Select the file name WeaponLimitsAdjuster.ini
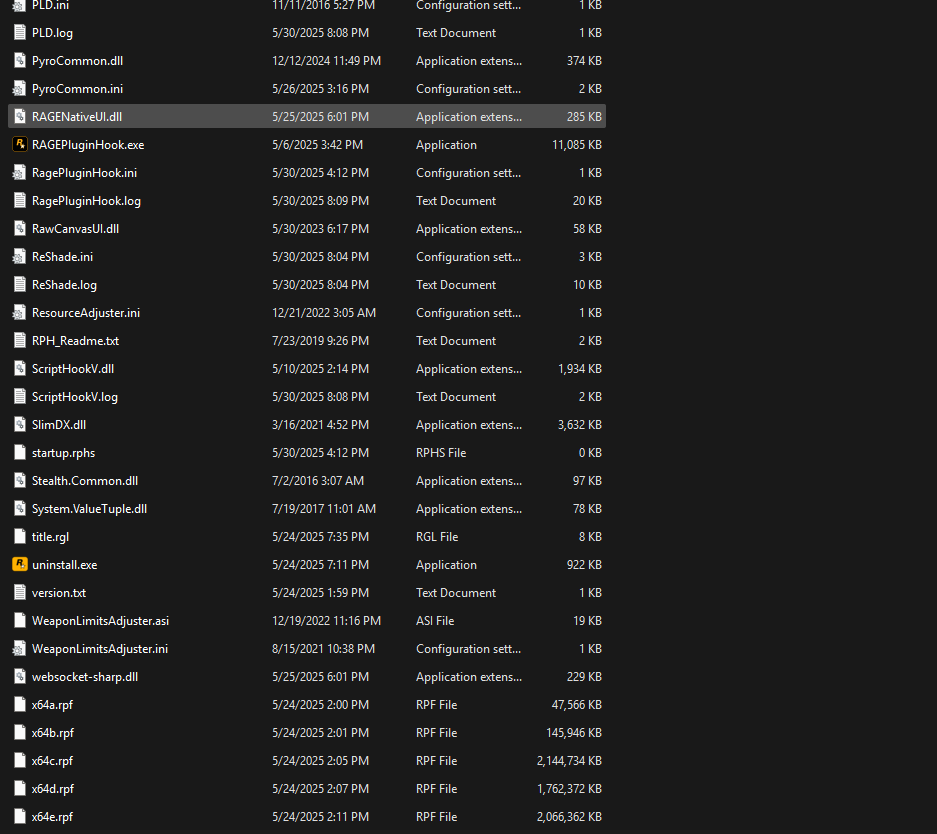937x834 pixels. [100, 649]
